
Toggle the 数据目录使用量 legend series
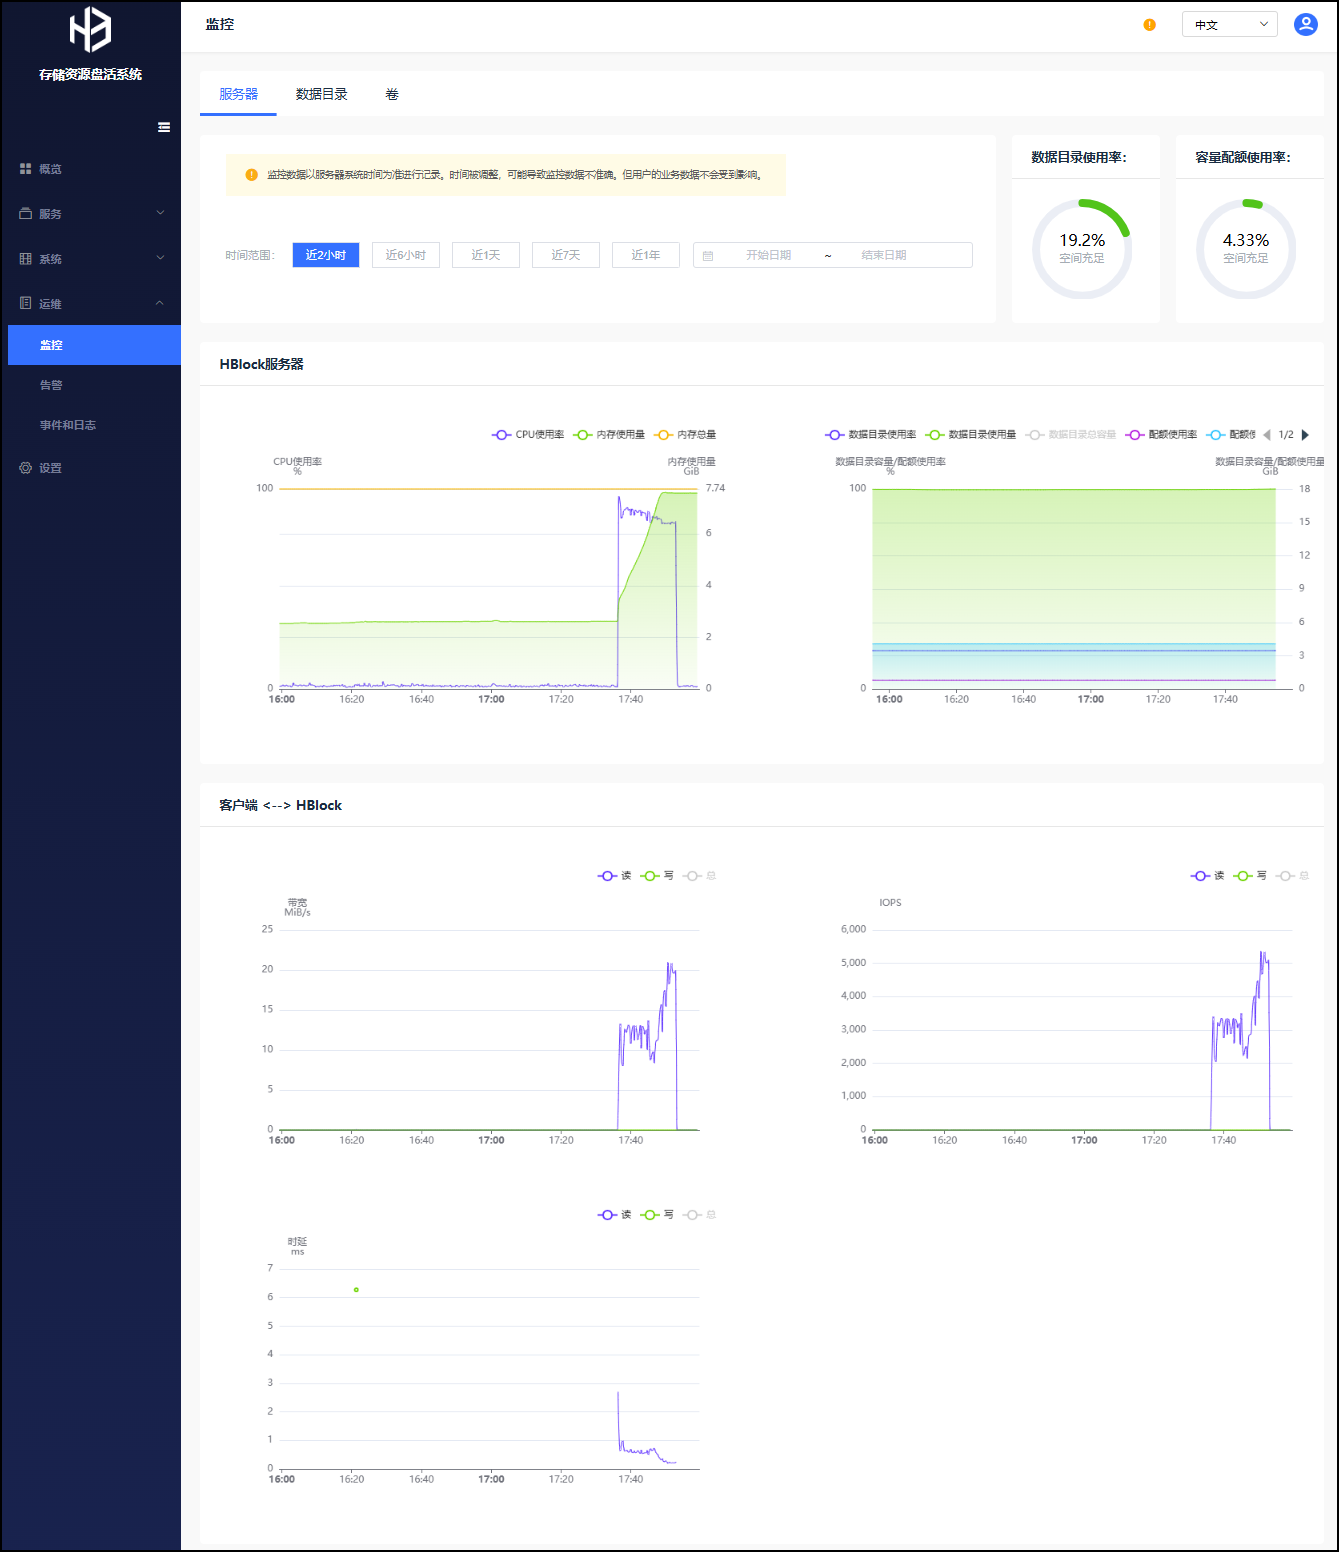click(x=970, y=435)
